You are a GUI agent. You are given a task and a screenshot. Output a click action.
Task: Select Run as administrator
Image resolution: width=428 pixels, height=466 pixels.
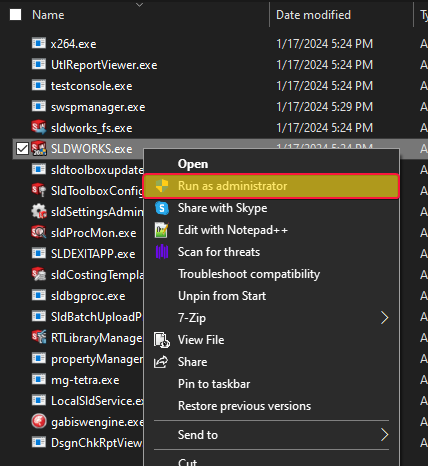point(271,186)
